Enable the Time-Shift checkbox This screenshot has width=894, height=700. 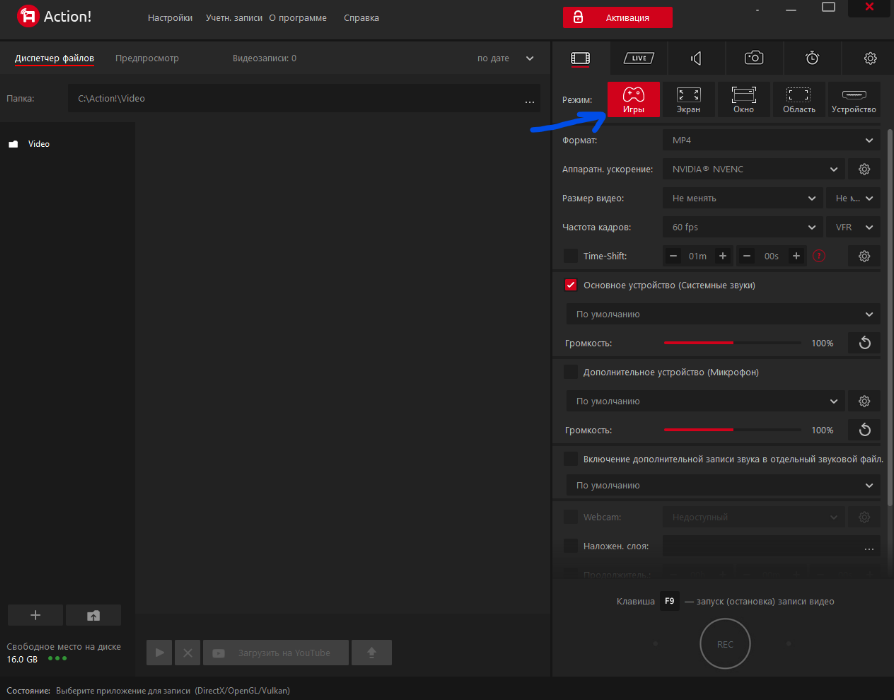(571, 256)
